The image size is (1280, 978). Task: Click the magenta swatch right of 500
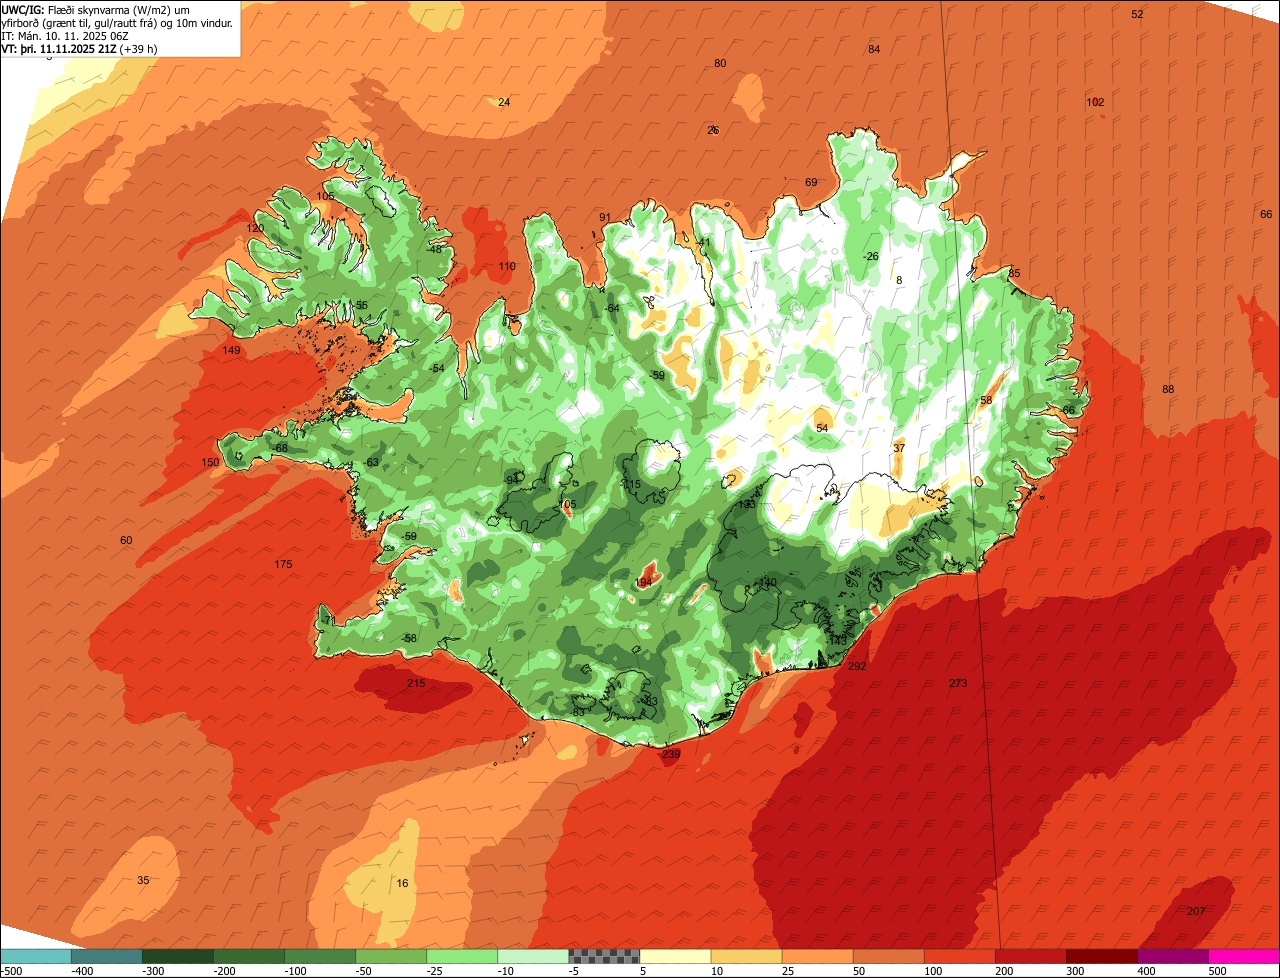[1244, 956]
